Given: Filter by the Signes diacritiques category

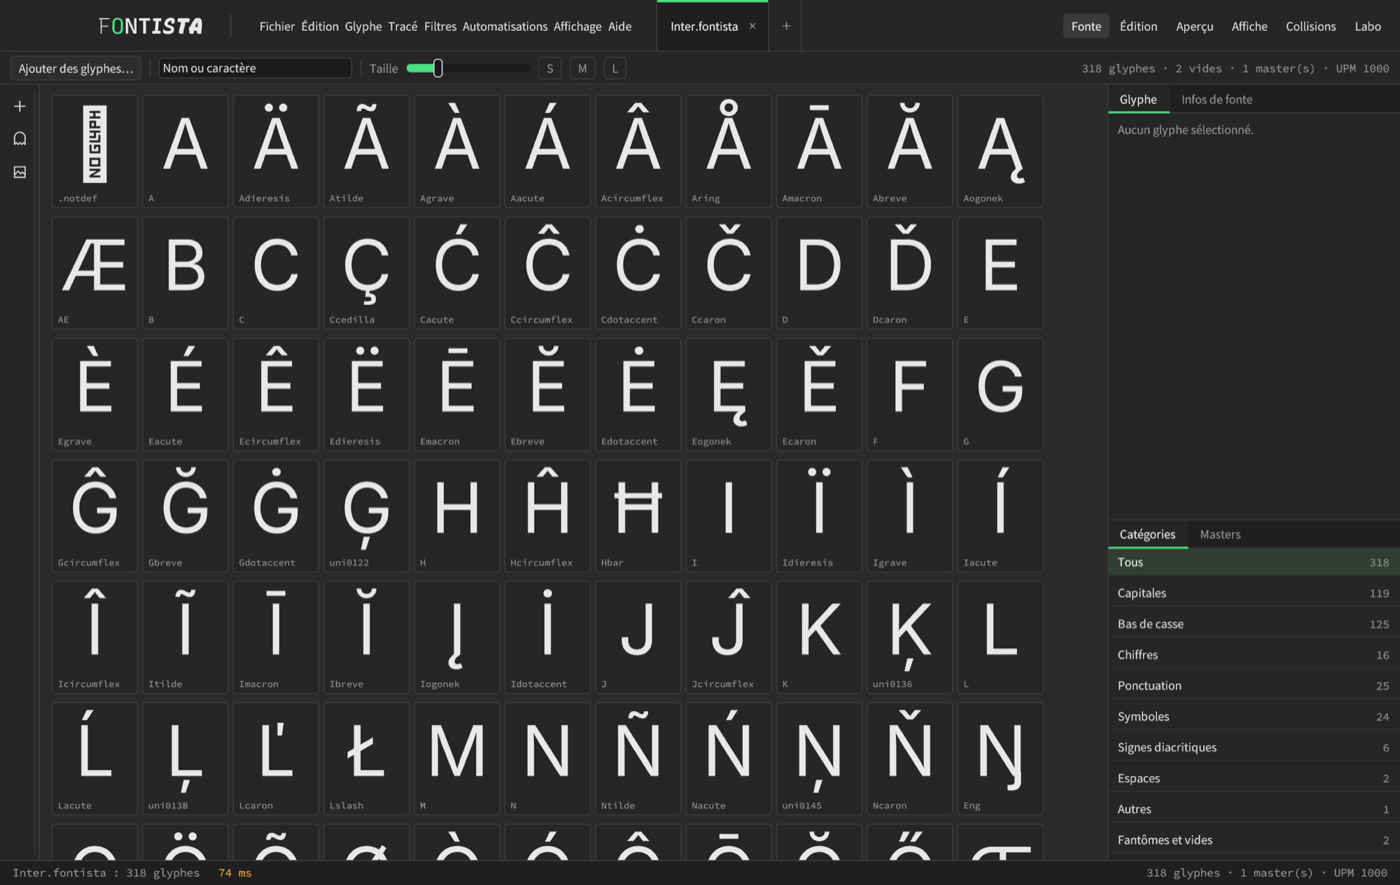Looking at the screenshot, I should click(x=1254, y=747).
